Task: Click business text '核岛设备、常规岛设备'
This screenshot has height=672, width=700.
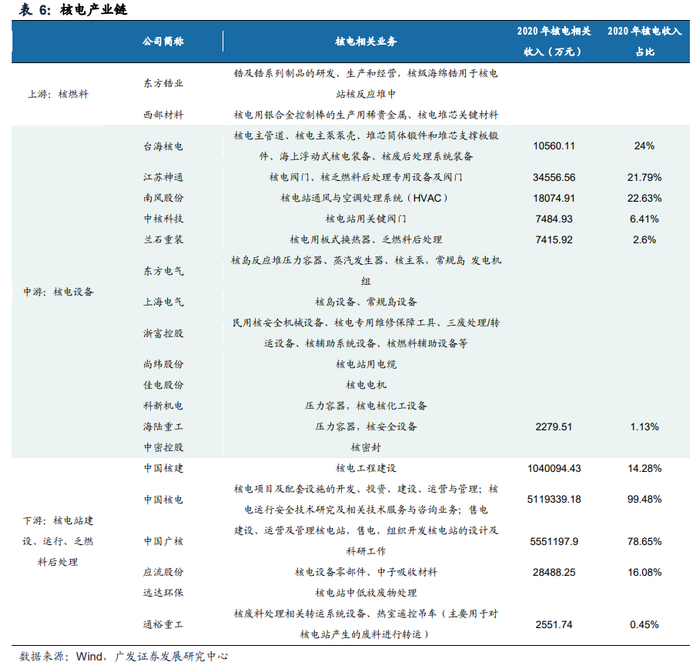Action: pos(366,302)
